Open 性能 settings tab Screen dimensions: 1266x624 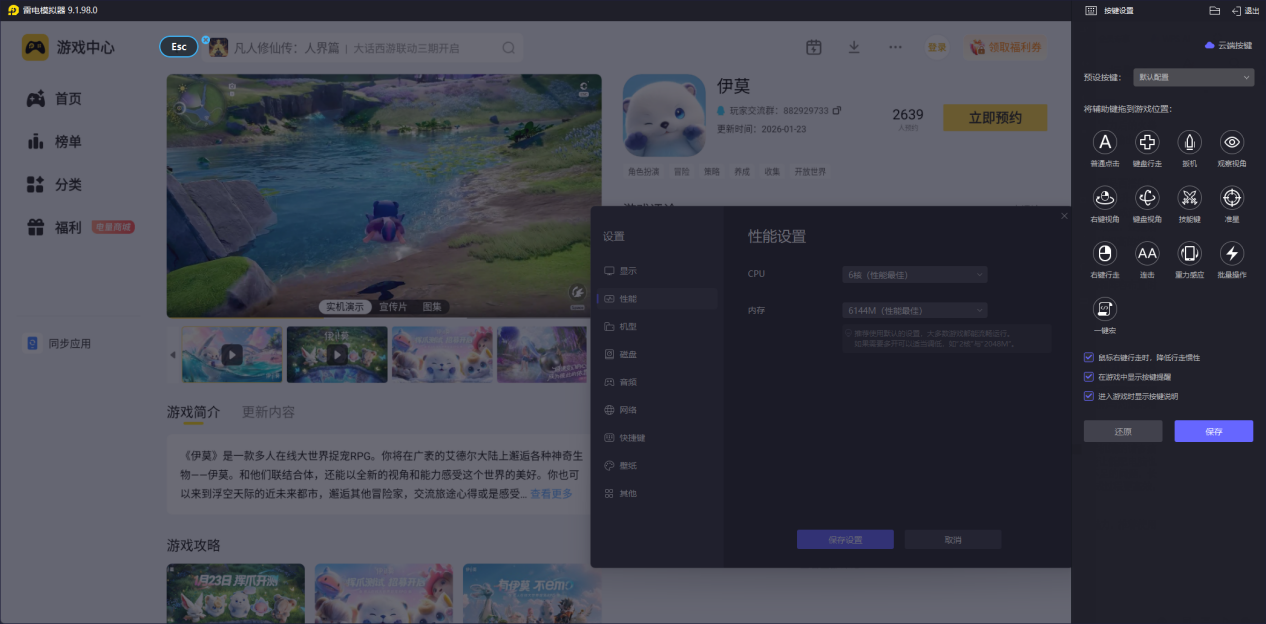point(656,299)
